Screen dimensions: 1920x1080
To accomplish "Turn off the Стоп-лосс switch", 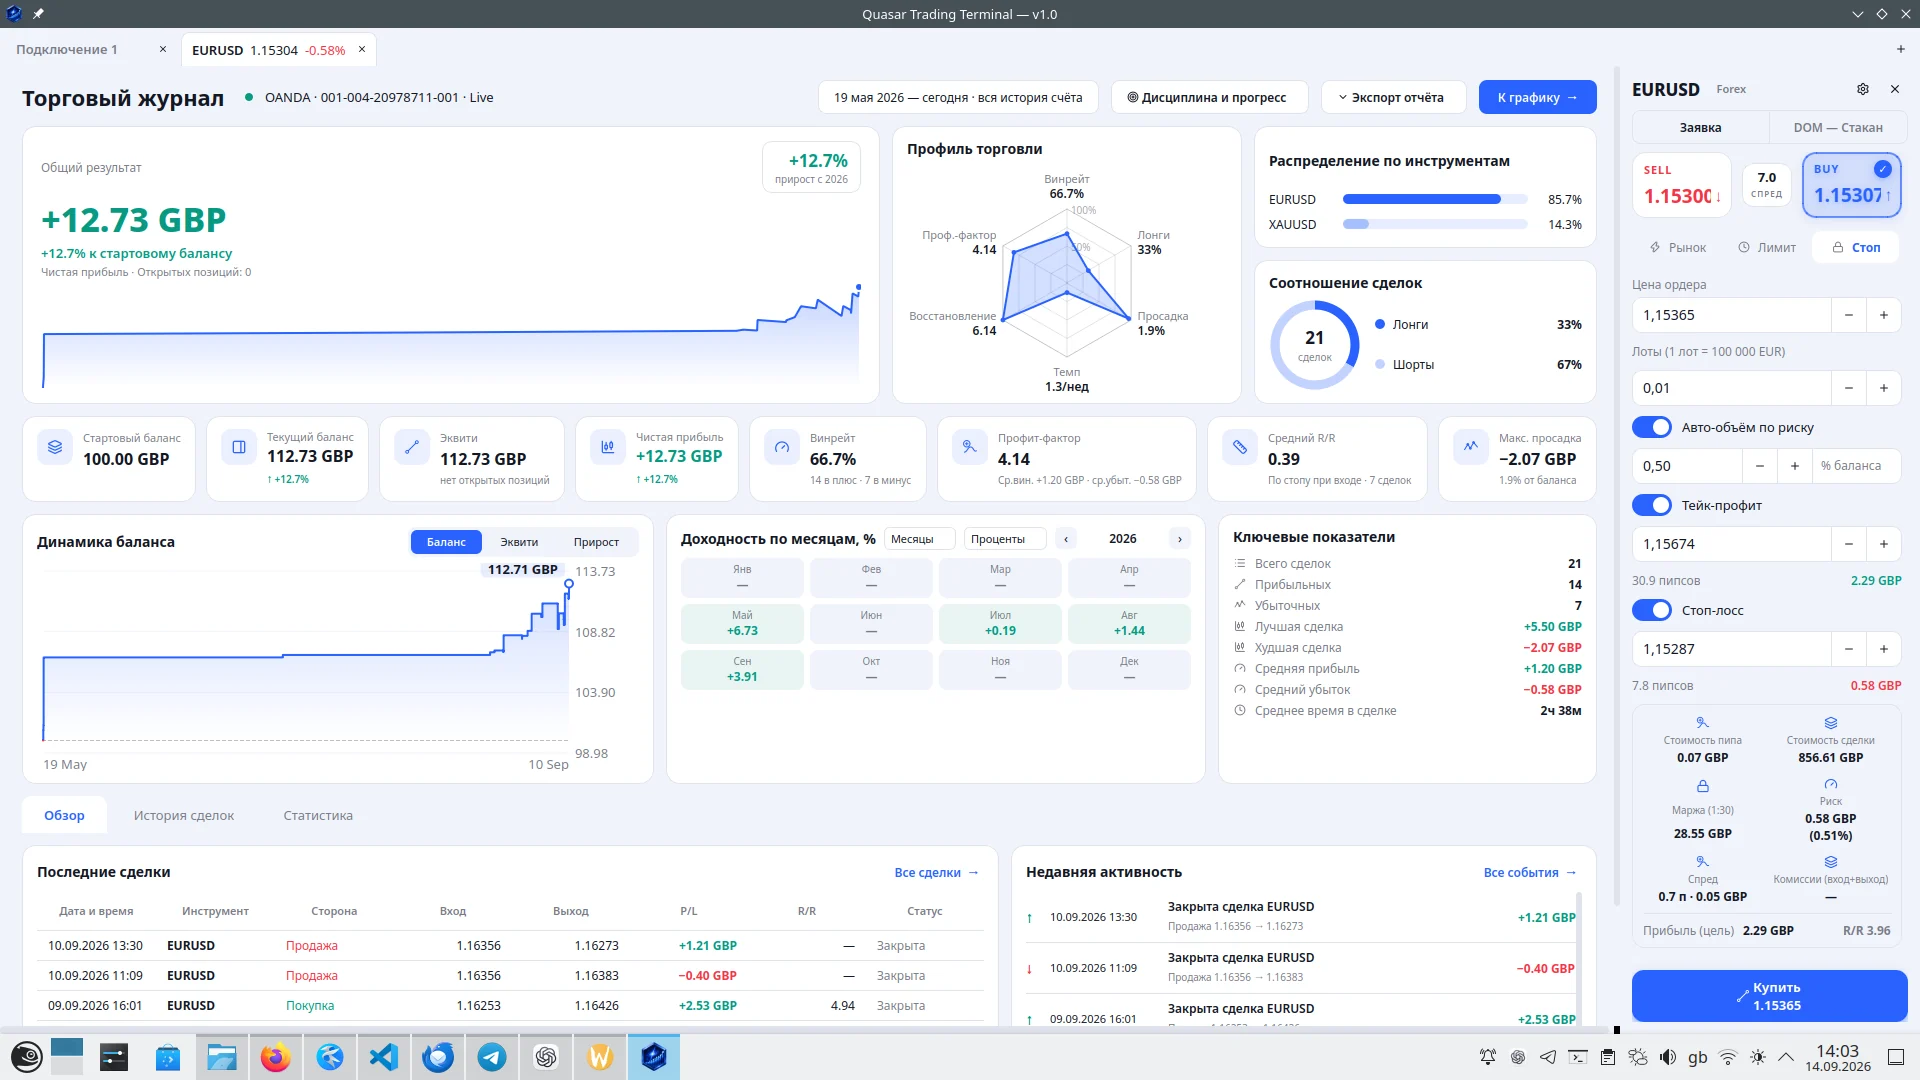I will pyautogui.click(x=1652, y=610).
